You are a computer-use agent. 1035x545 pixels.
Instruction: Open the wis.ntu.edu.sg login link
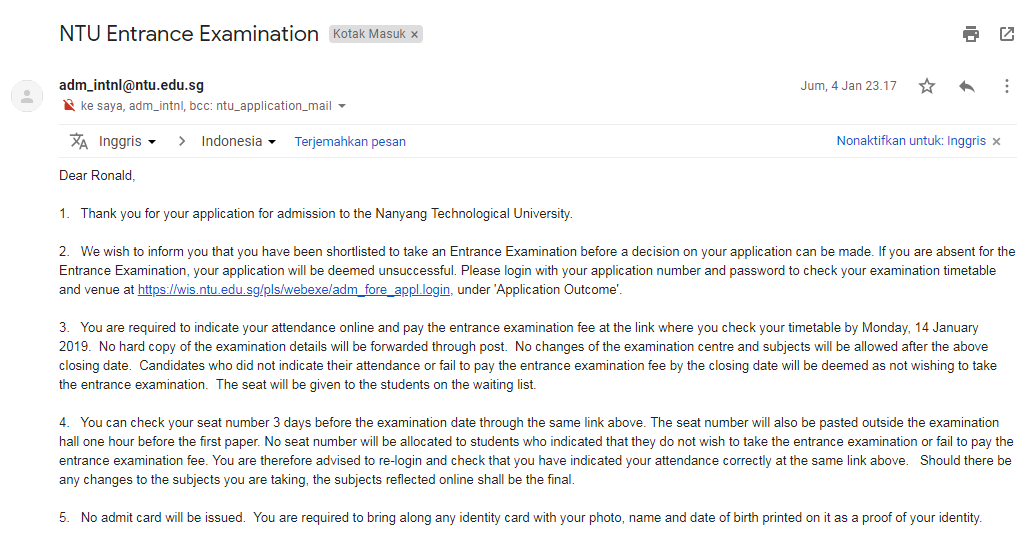(295, 290)
